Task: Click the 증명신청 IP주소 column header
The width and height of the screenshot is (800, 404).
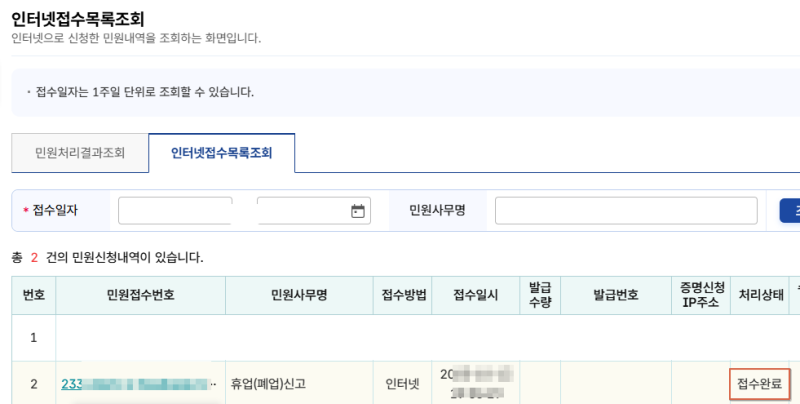Action: pos(701,295)
